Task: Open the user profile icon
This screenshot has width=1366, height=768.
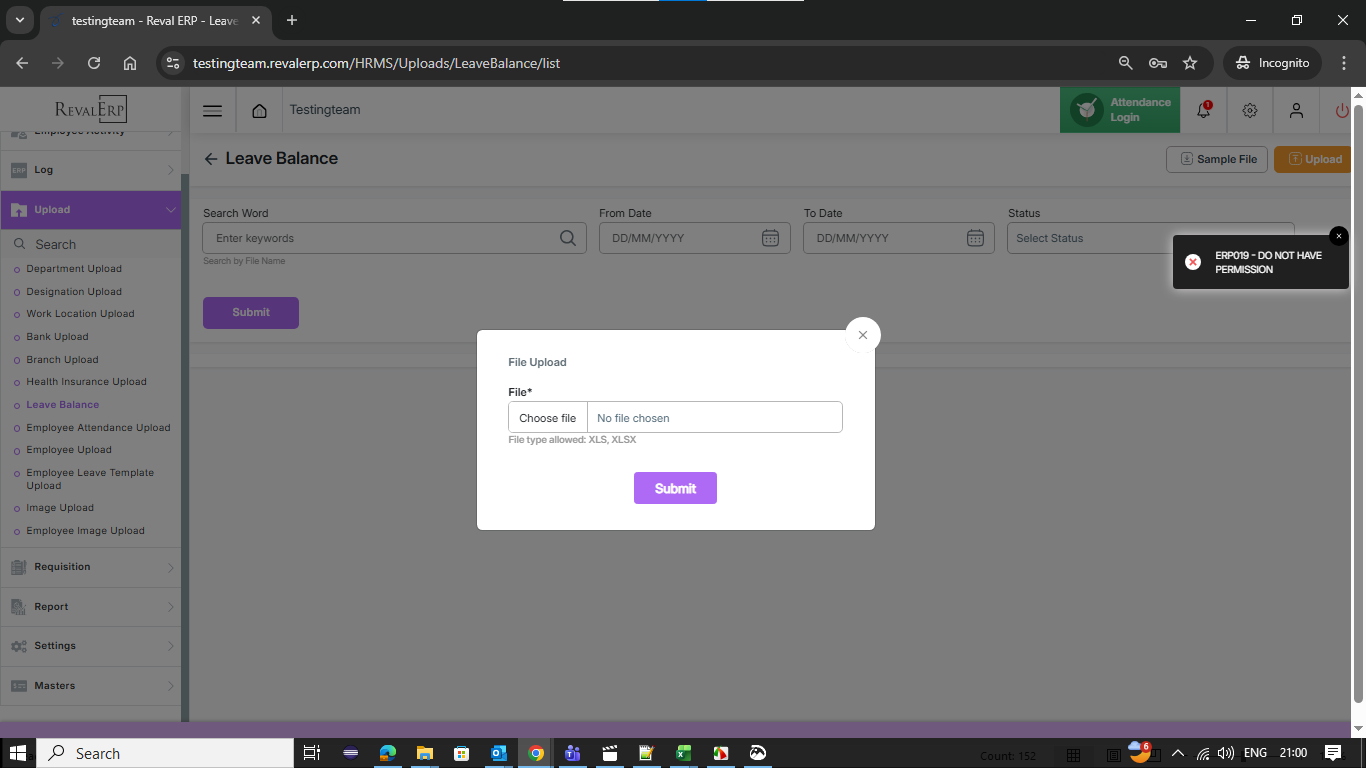Action: (1296, 111)
